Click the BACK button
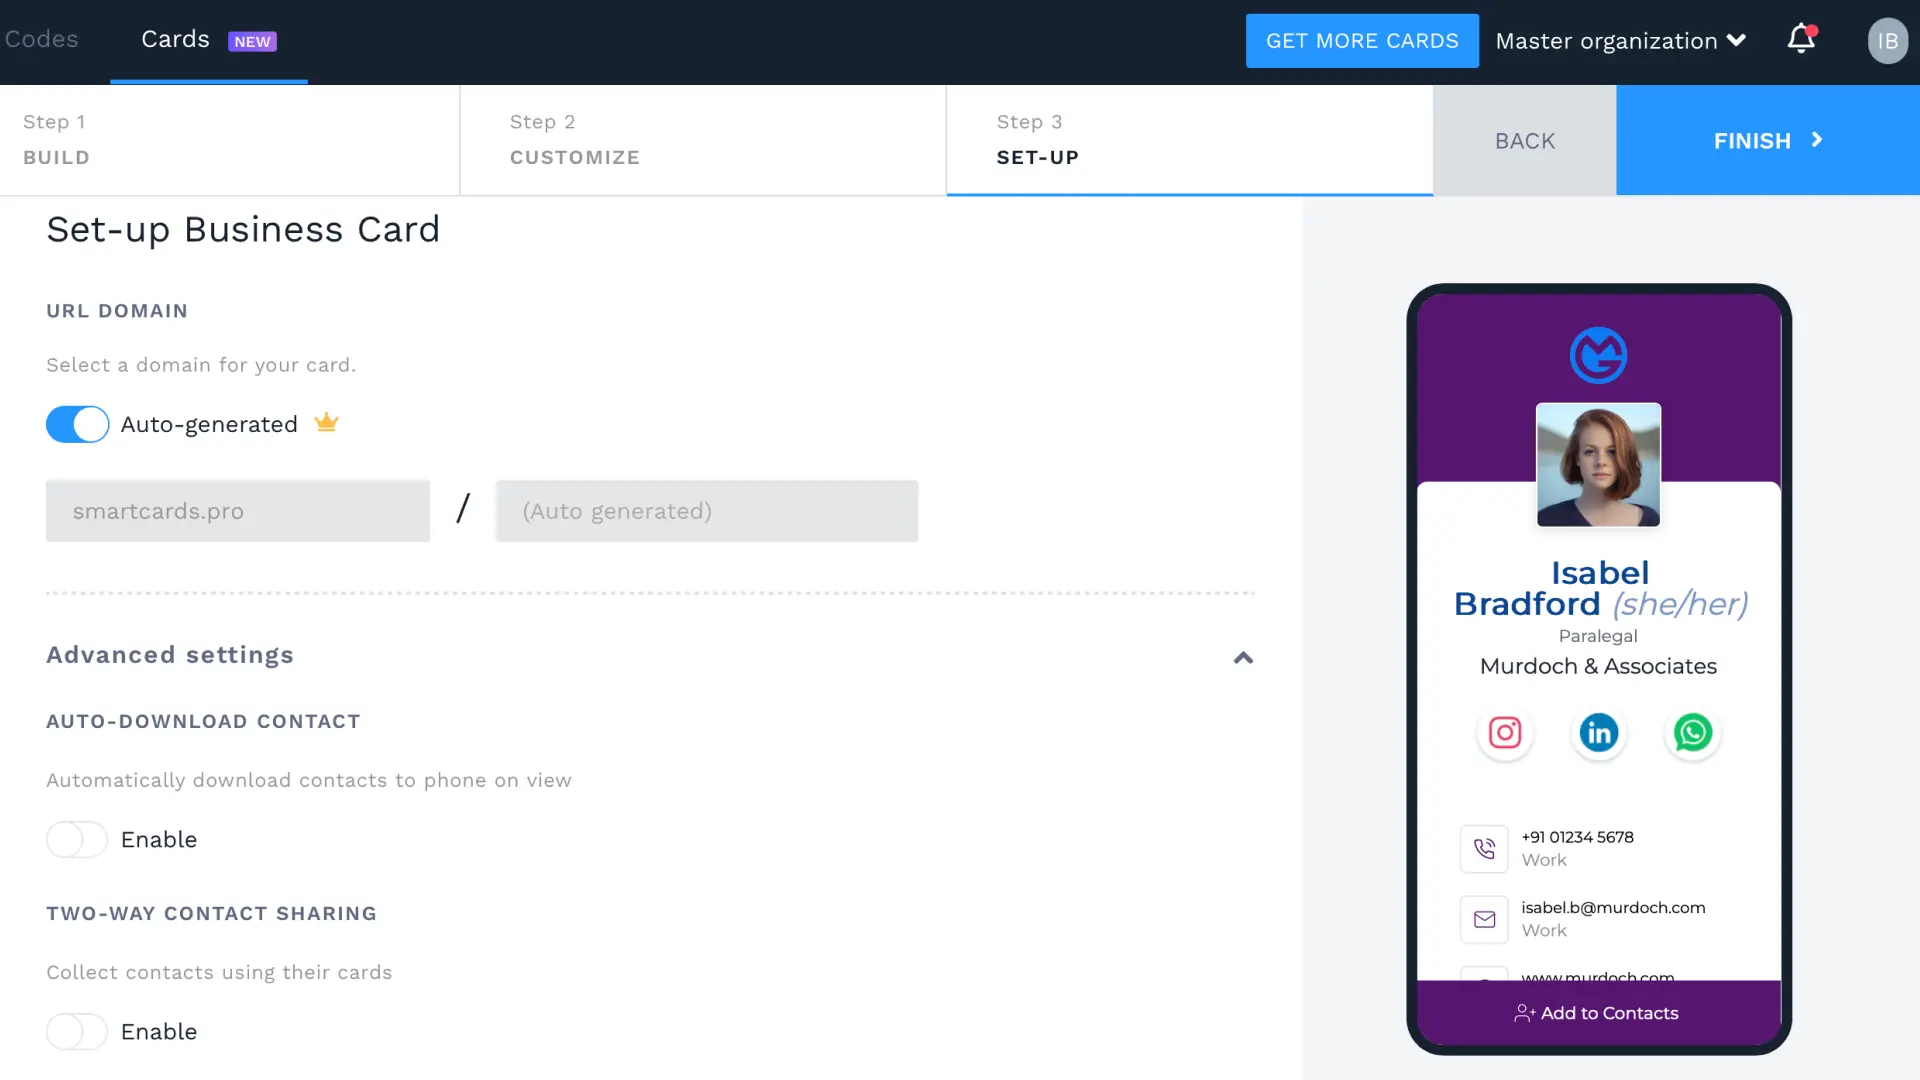 click(x=1524, y=140)
